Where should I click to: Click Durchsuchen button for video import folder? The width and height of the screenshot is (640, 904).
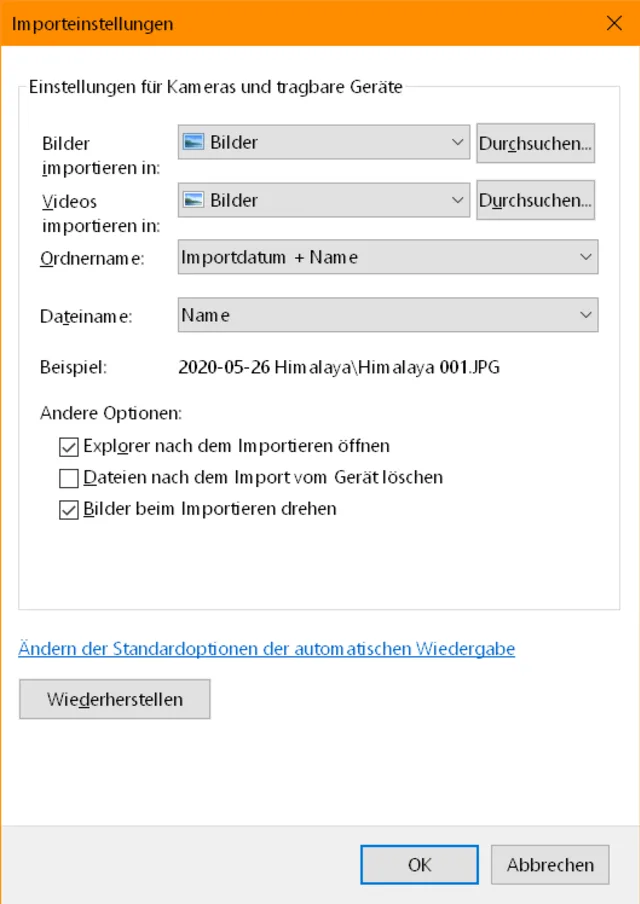pyautogui.click(x=535, y=200)
